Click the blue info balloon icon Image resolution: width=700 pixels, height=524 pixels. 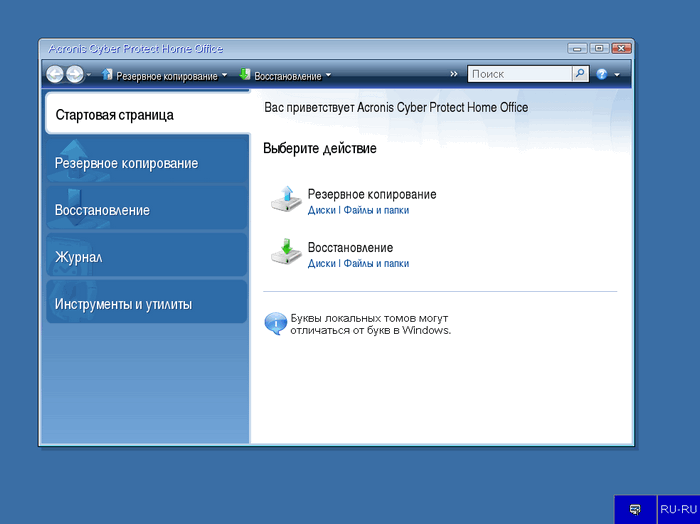tap(275, 323)
